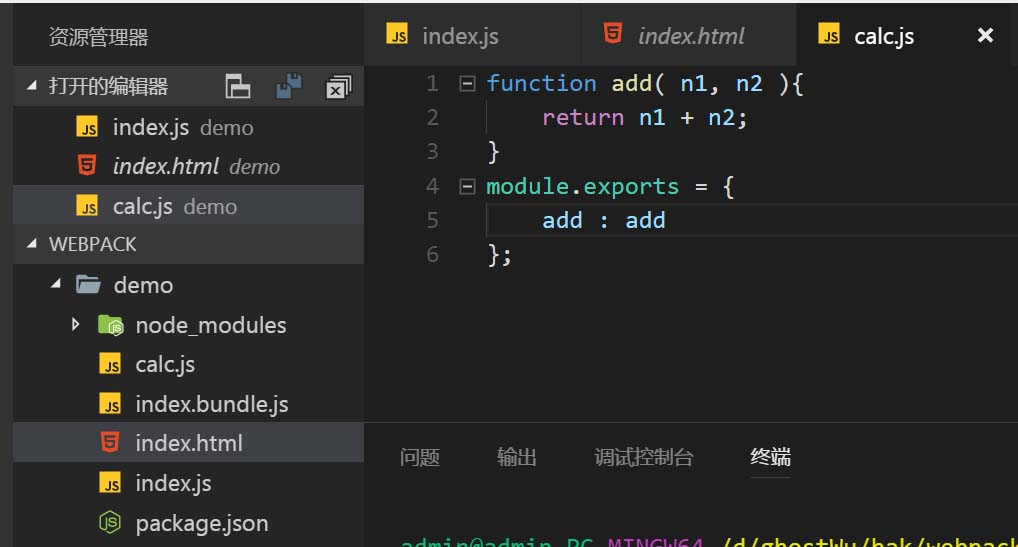The height and width of the screenshot is (547, 1018).
Task: Click the open folder icon beside demo
Action: click(x=88, y=284)
